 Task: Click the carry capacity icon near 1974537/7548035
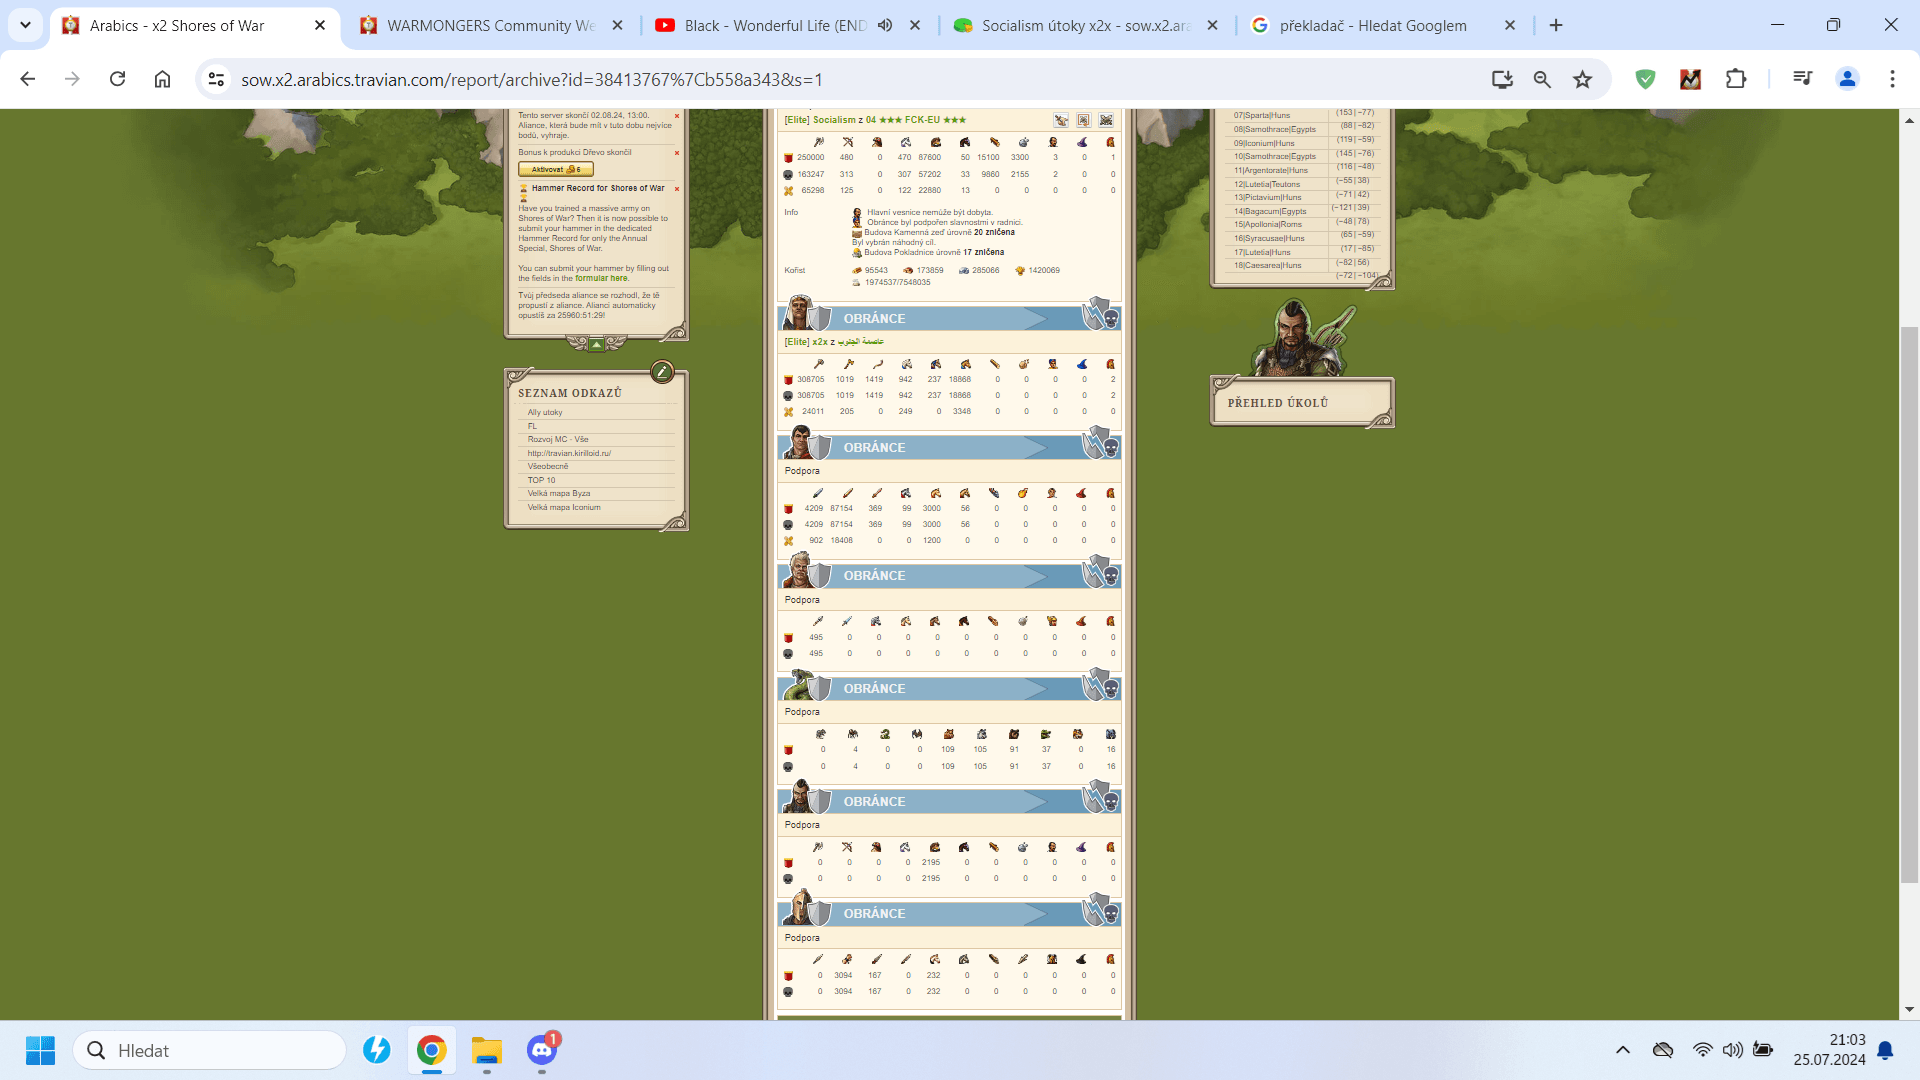tap(857, 283)
